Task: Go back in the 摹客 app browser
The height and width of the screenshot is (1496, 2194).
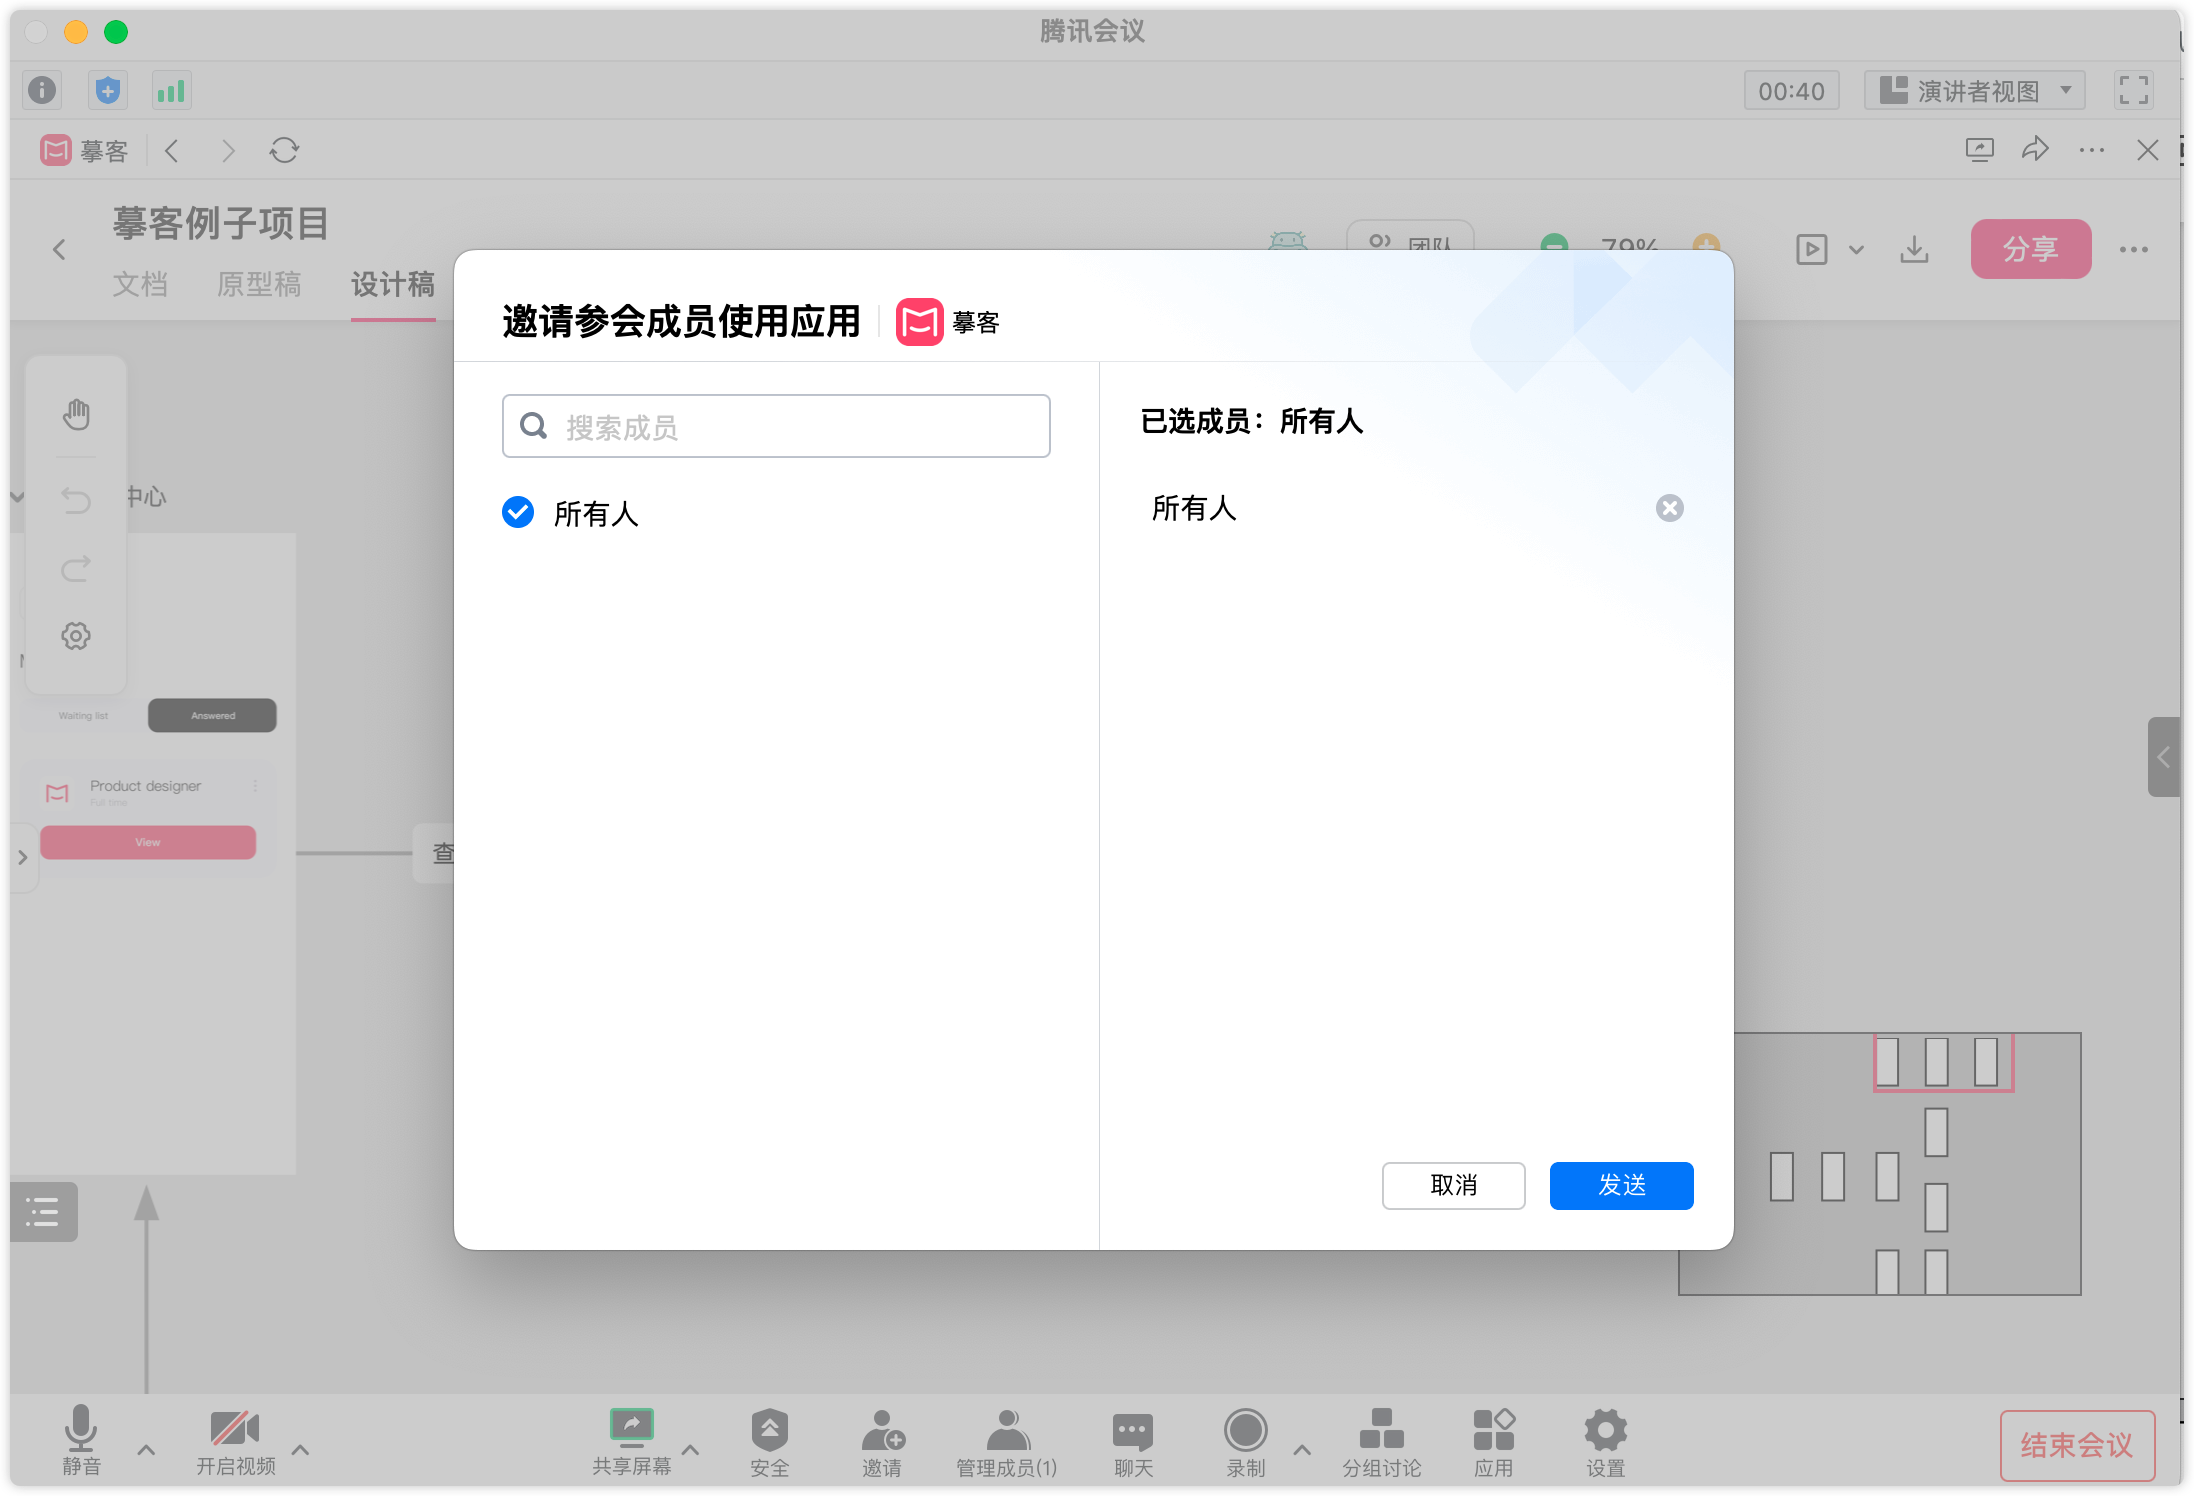Action: (172, 151)
